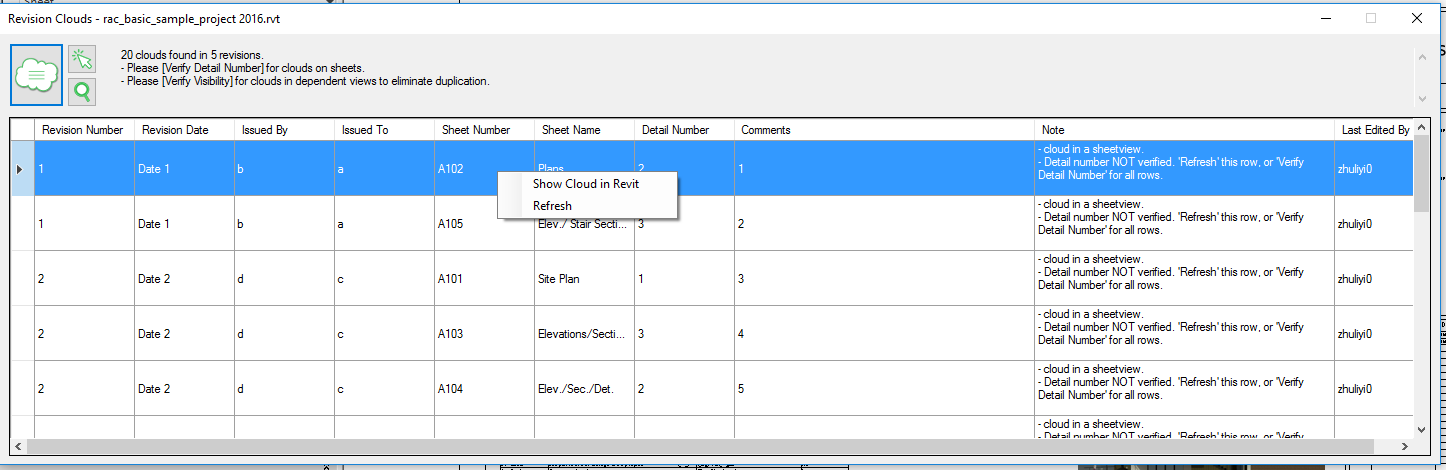The image size is (1446, 470).
Task: Click the Sheet Name column header
Action: point(584,130)
